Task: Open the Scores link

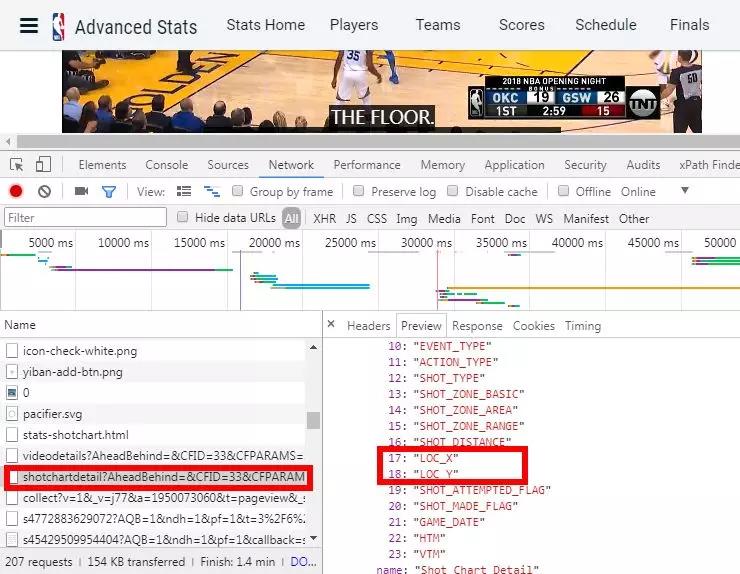Action: (x=521, y=25)
